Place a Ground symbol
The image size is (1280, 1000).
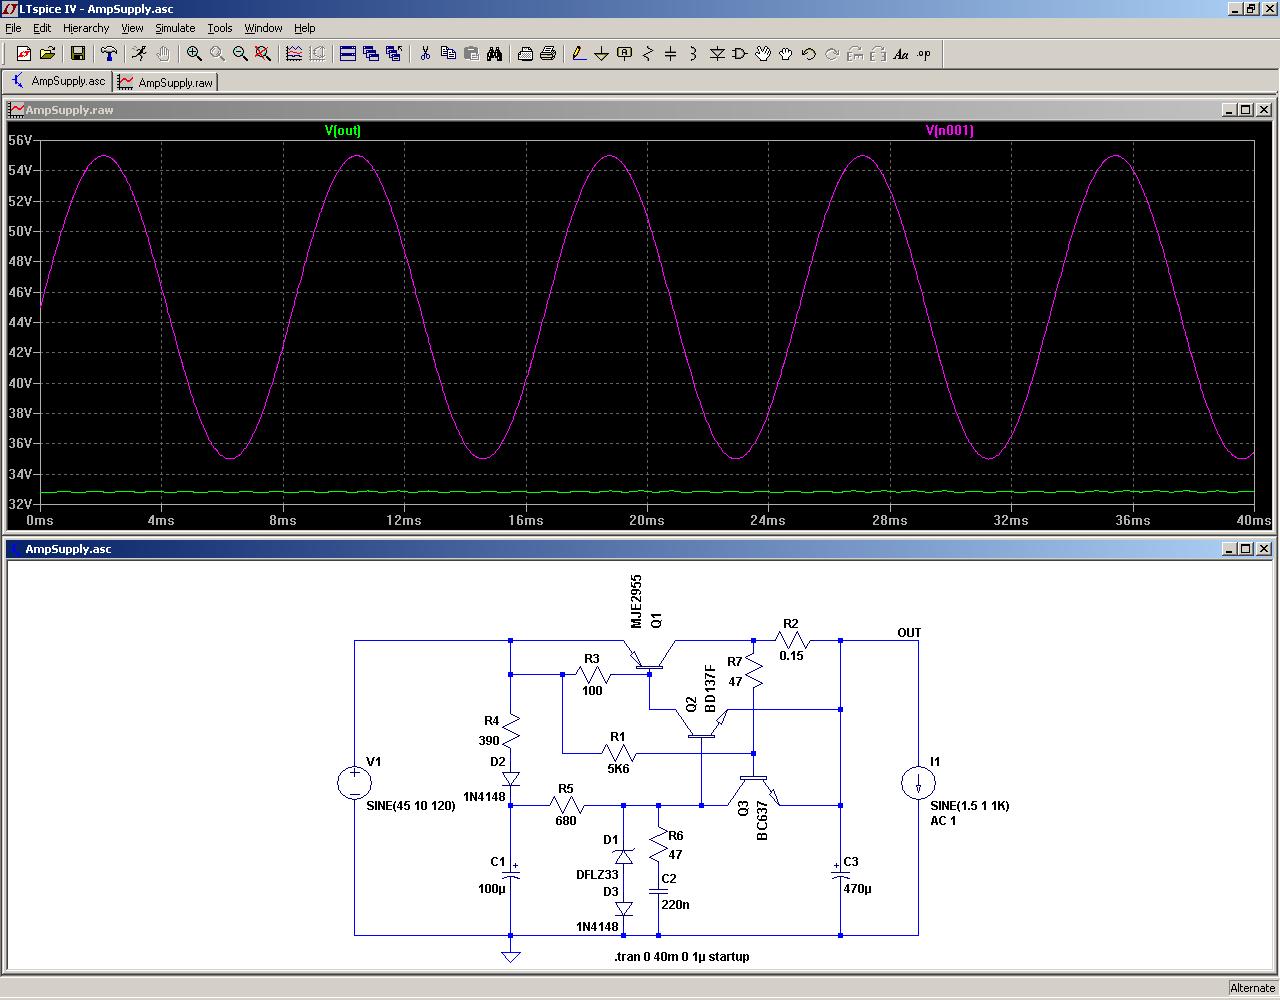[x=602, y=54]
